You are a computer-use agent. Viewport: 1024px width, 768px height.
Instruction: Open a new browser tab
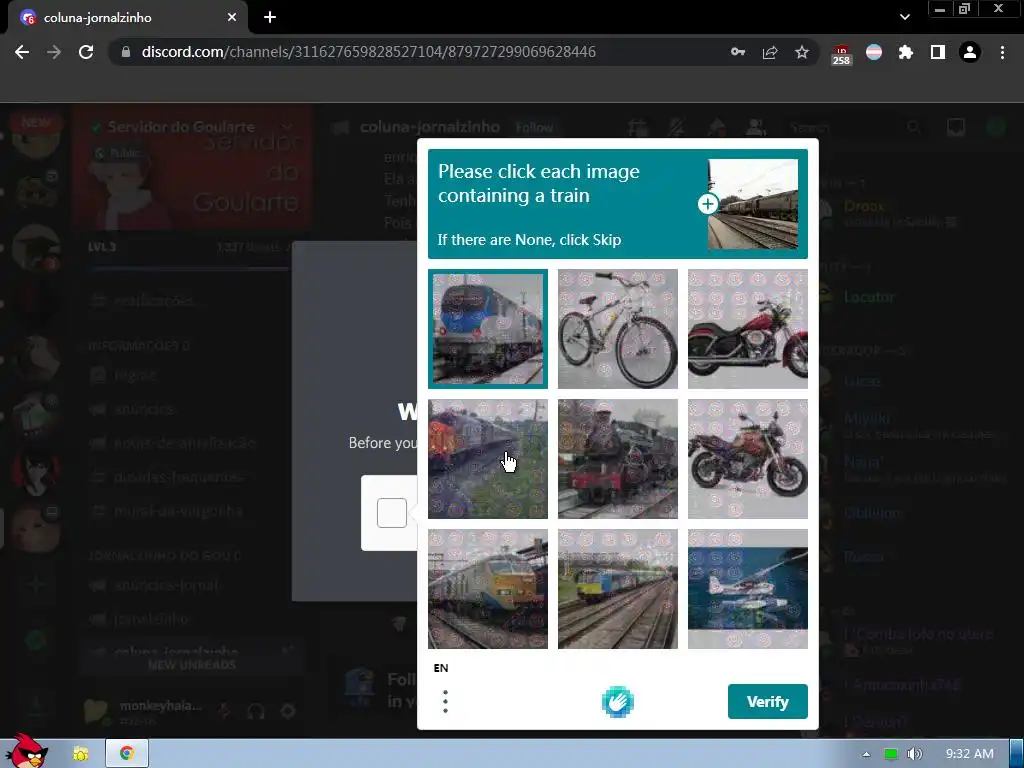coord(270,18)
